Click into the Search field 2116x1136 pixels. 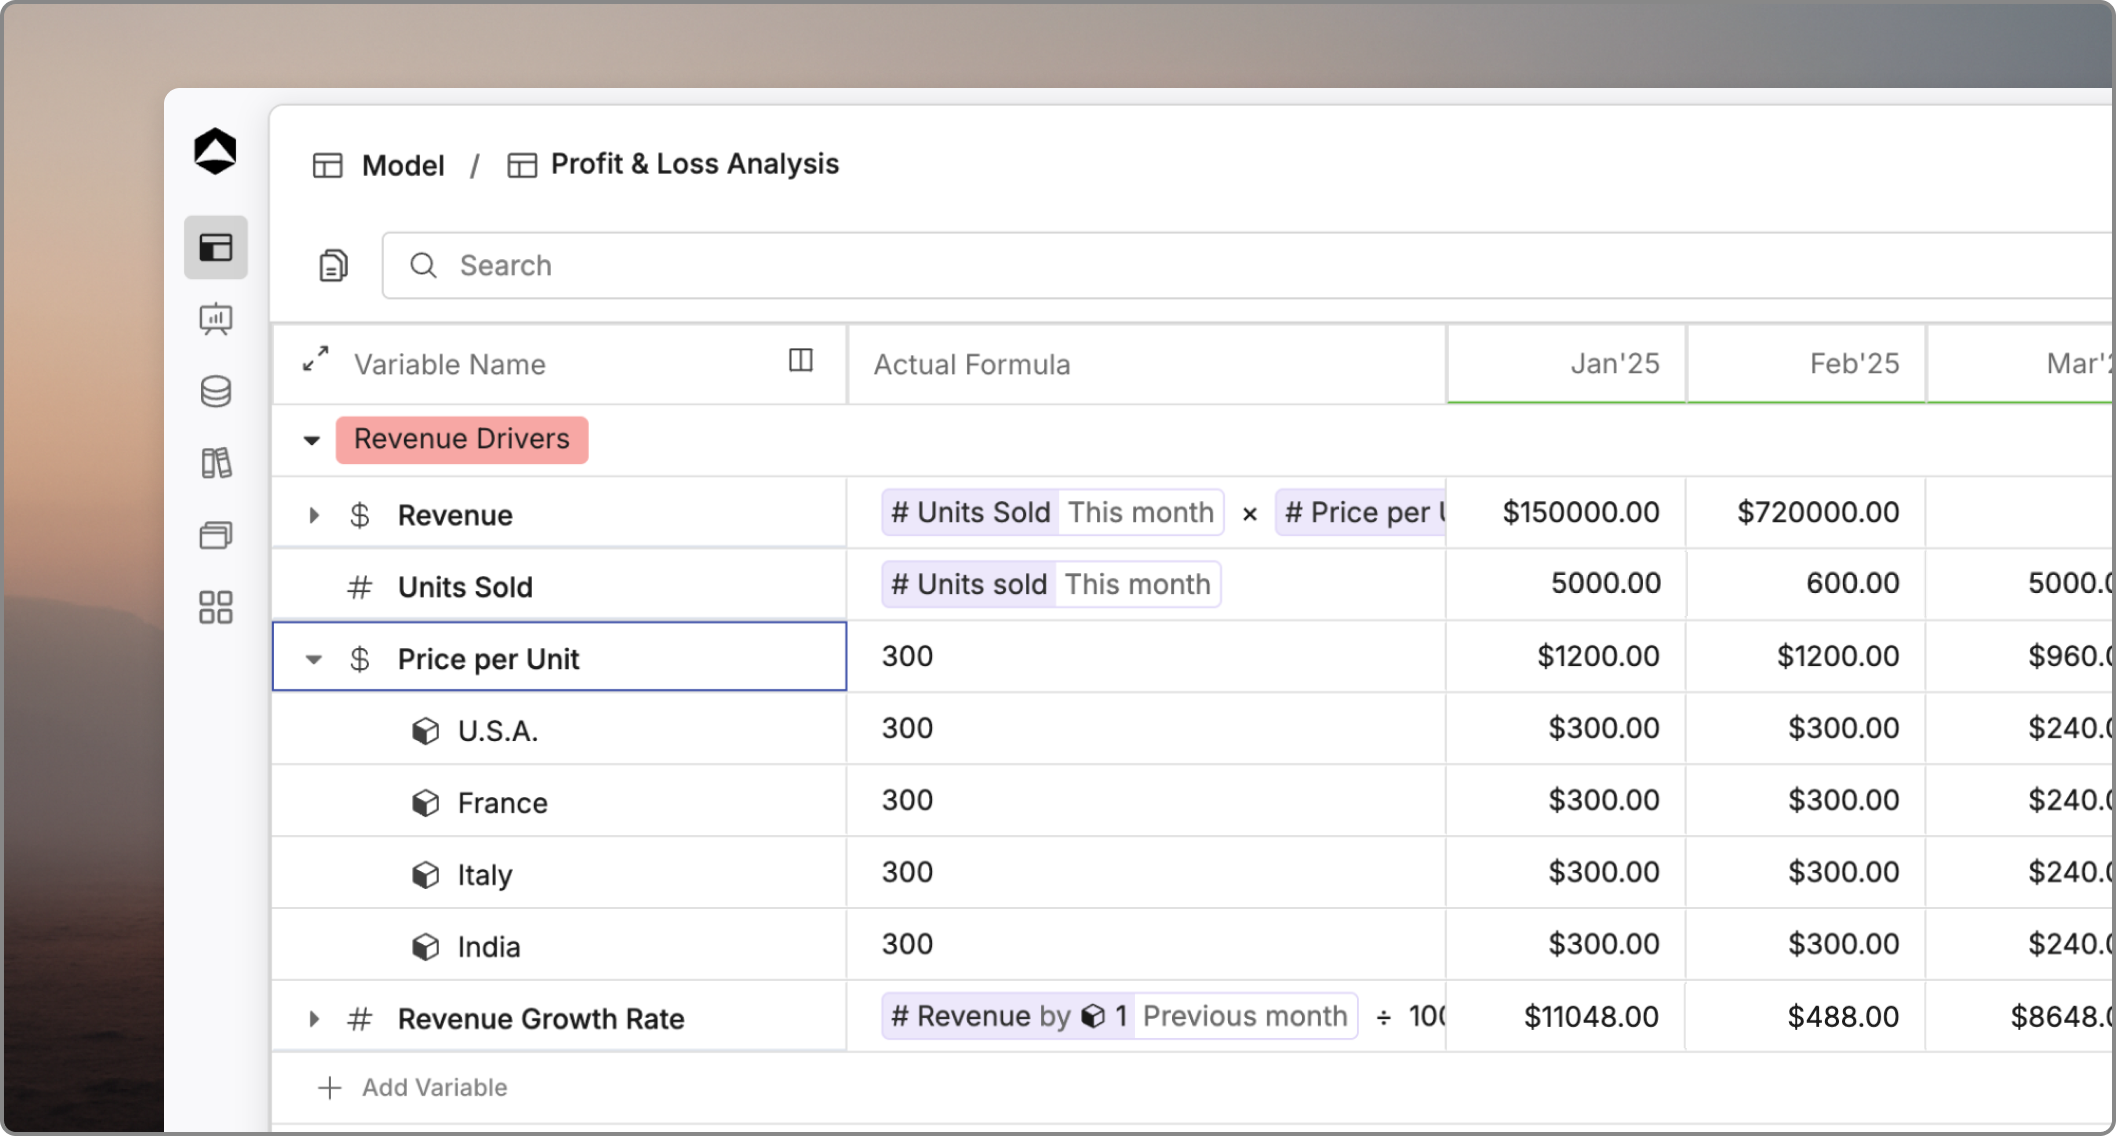pyautogui.click(x=1248, y=265)
